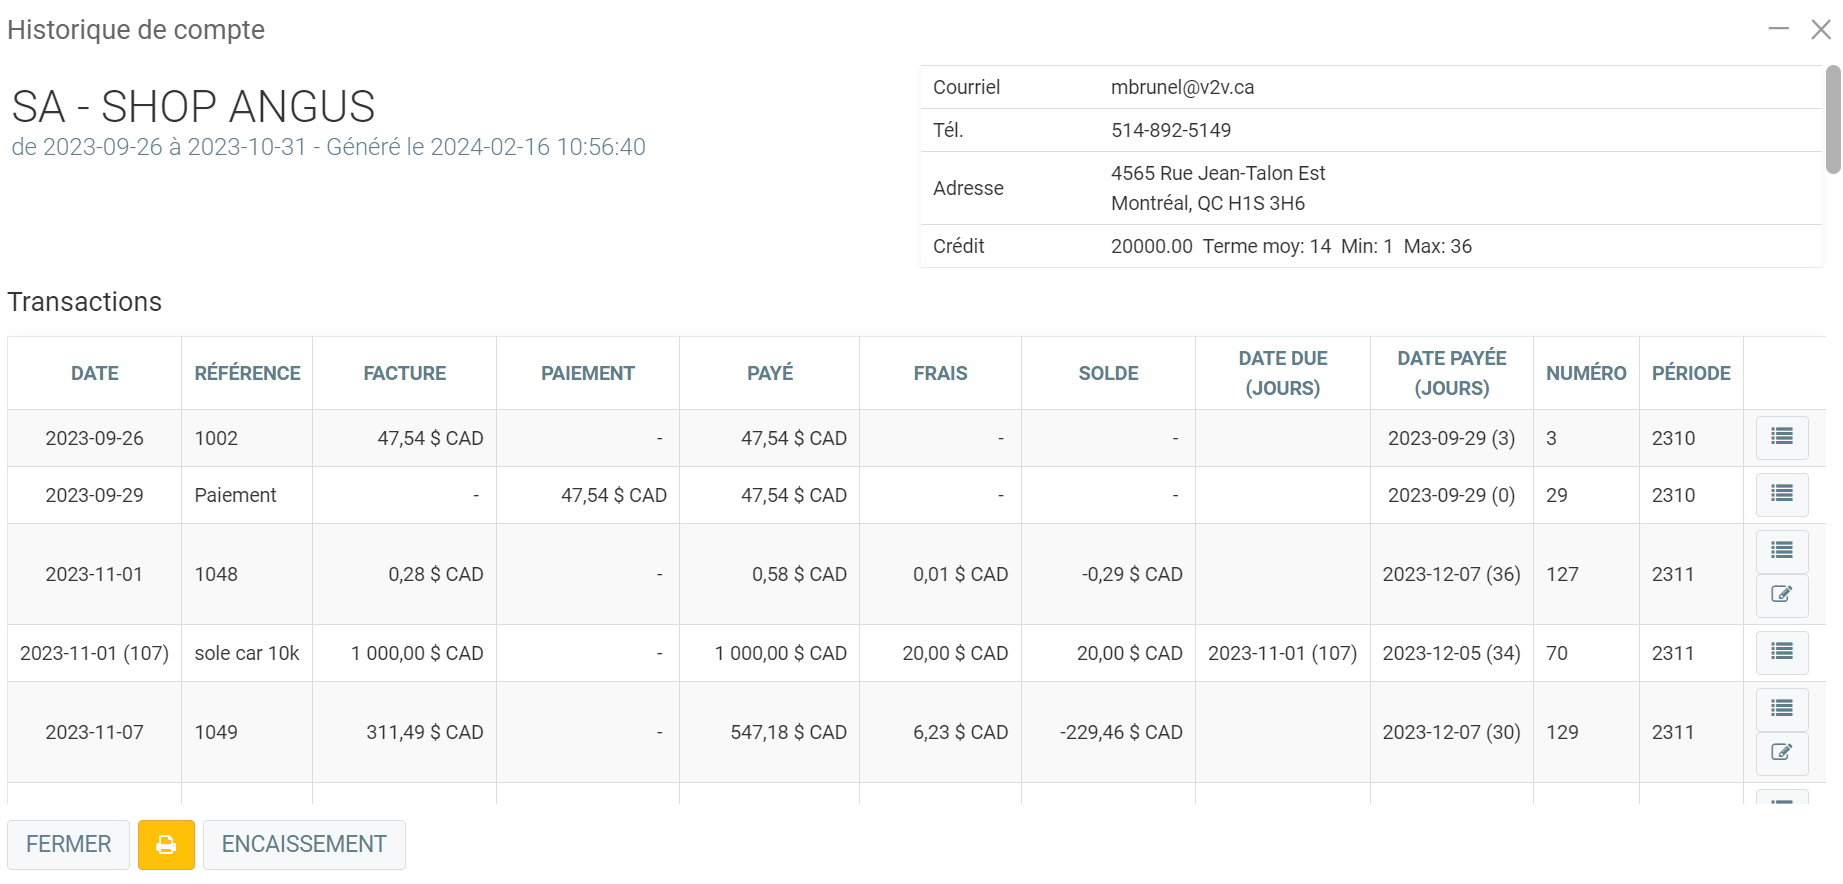The width and height of the screenshot is (1843, 884).
Task: Select the email mbrunel@v2v.ca
Action: (1182, 87)
